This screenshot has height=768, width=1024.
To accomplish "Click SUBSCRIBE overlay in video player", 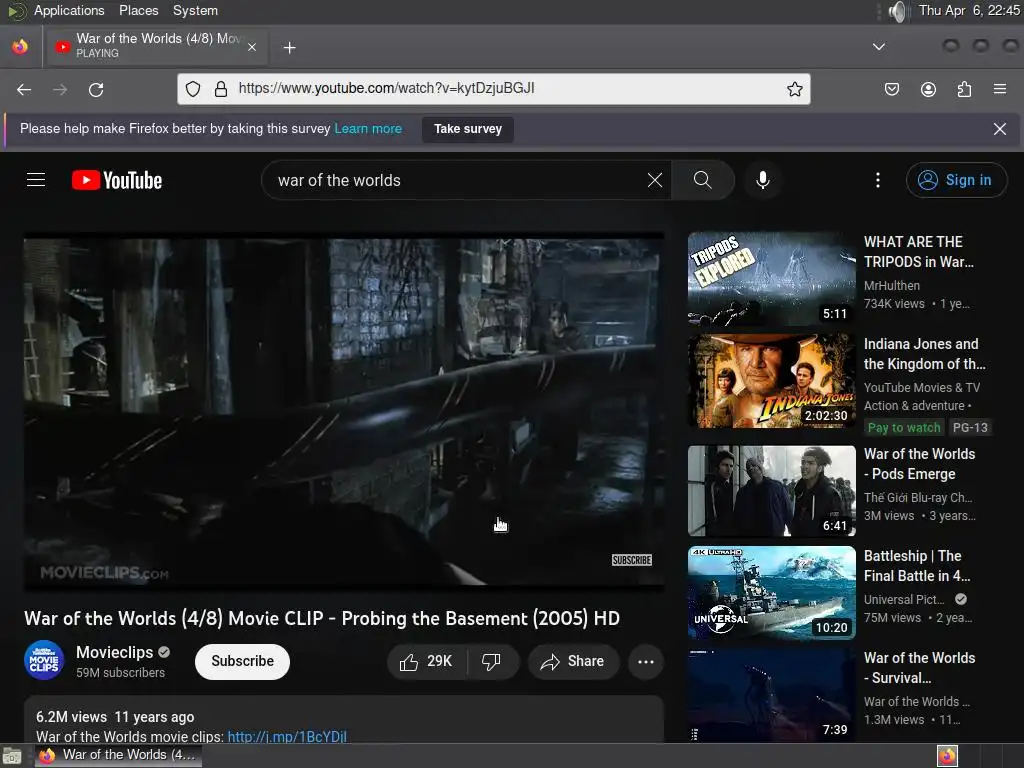I will point(632,560).
